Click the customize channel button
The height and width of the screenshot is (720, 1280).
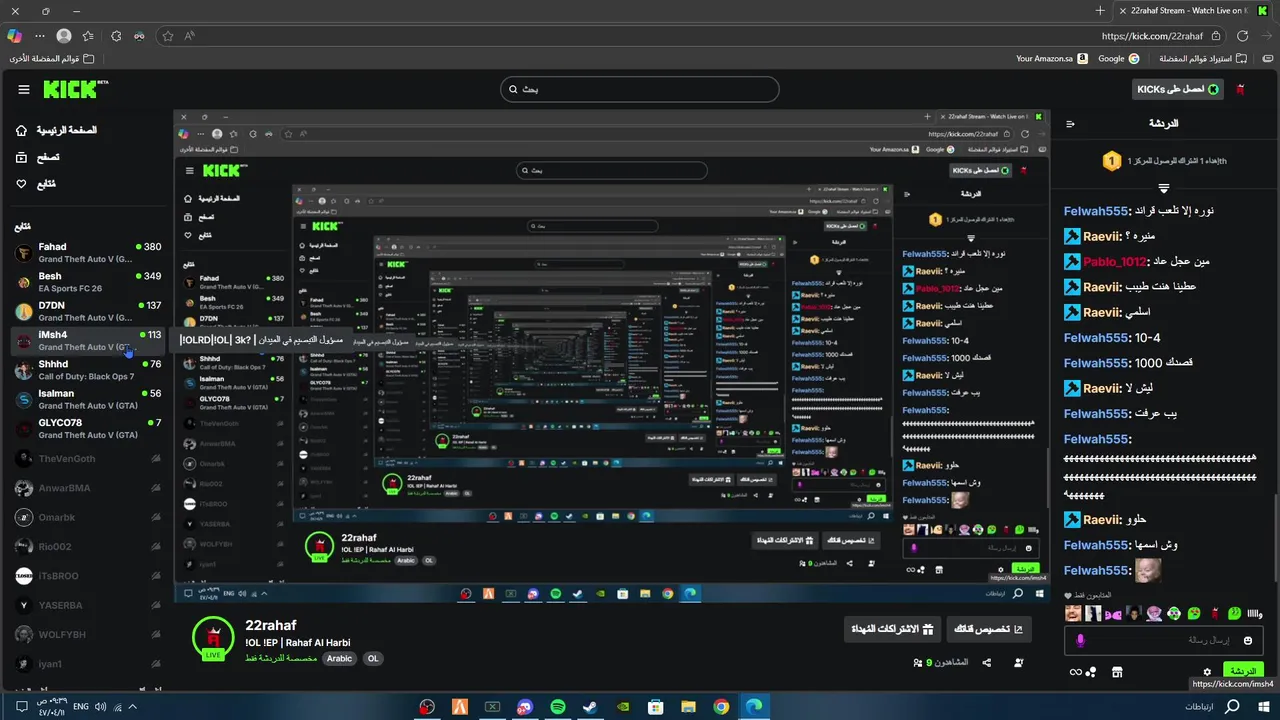pos(988,629)
